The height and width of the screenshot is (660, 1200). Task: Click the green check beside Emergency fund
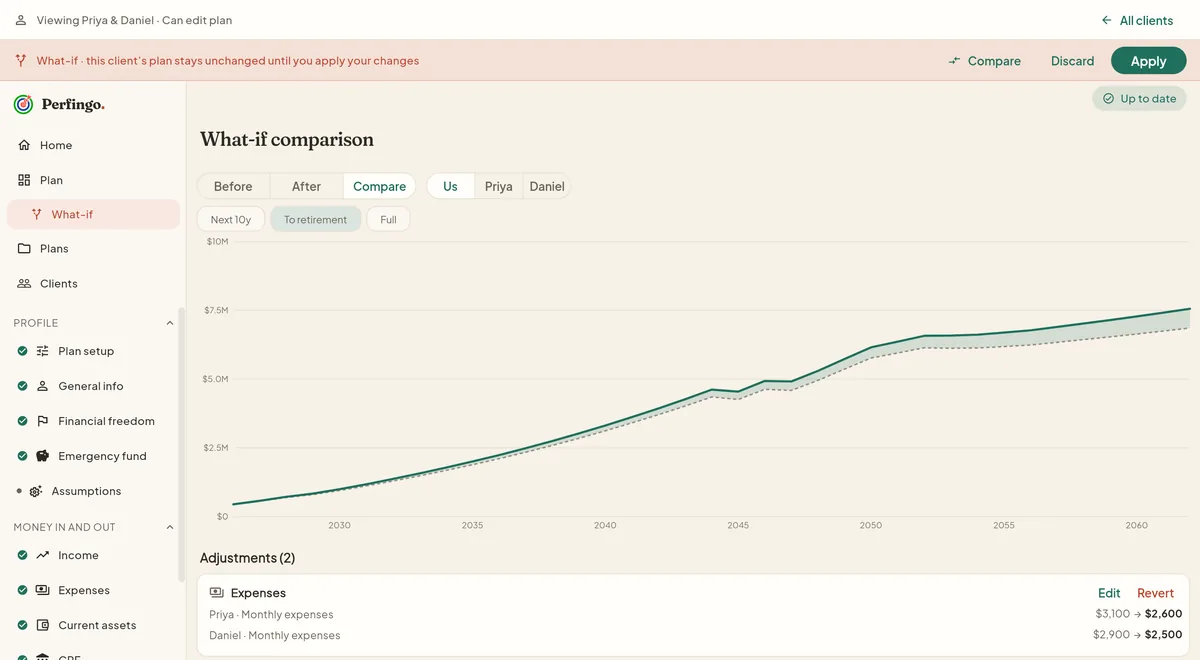click(22, 456)
